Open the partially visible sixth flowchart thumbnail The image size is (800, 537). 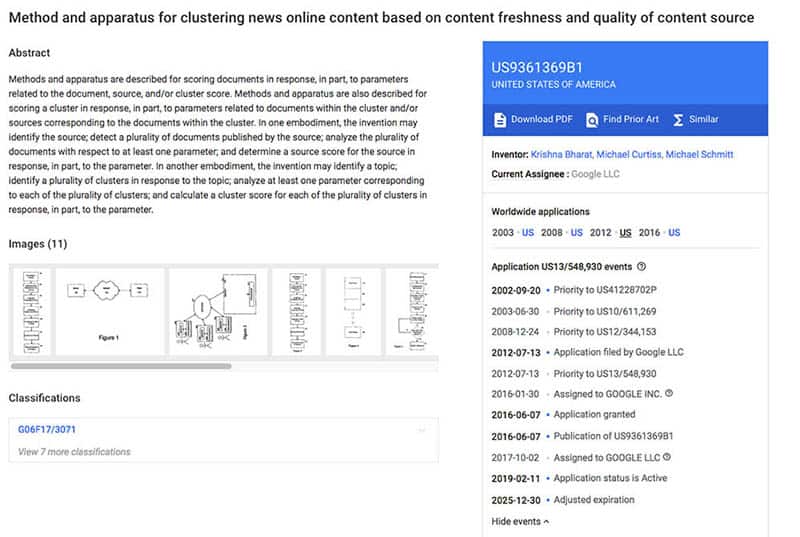click(x=412, y=312)
